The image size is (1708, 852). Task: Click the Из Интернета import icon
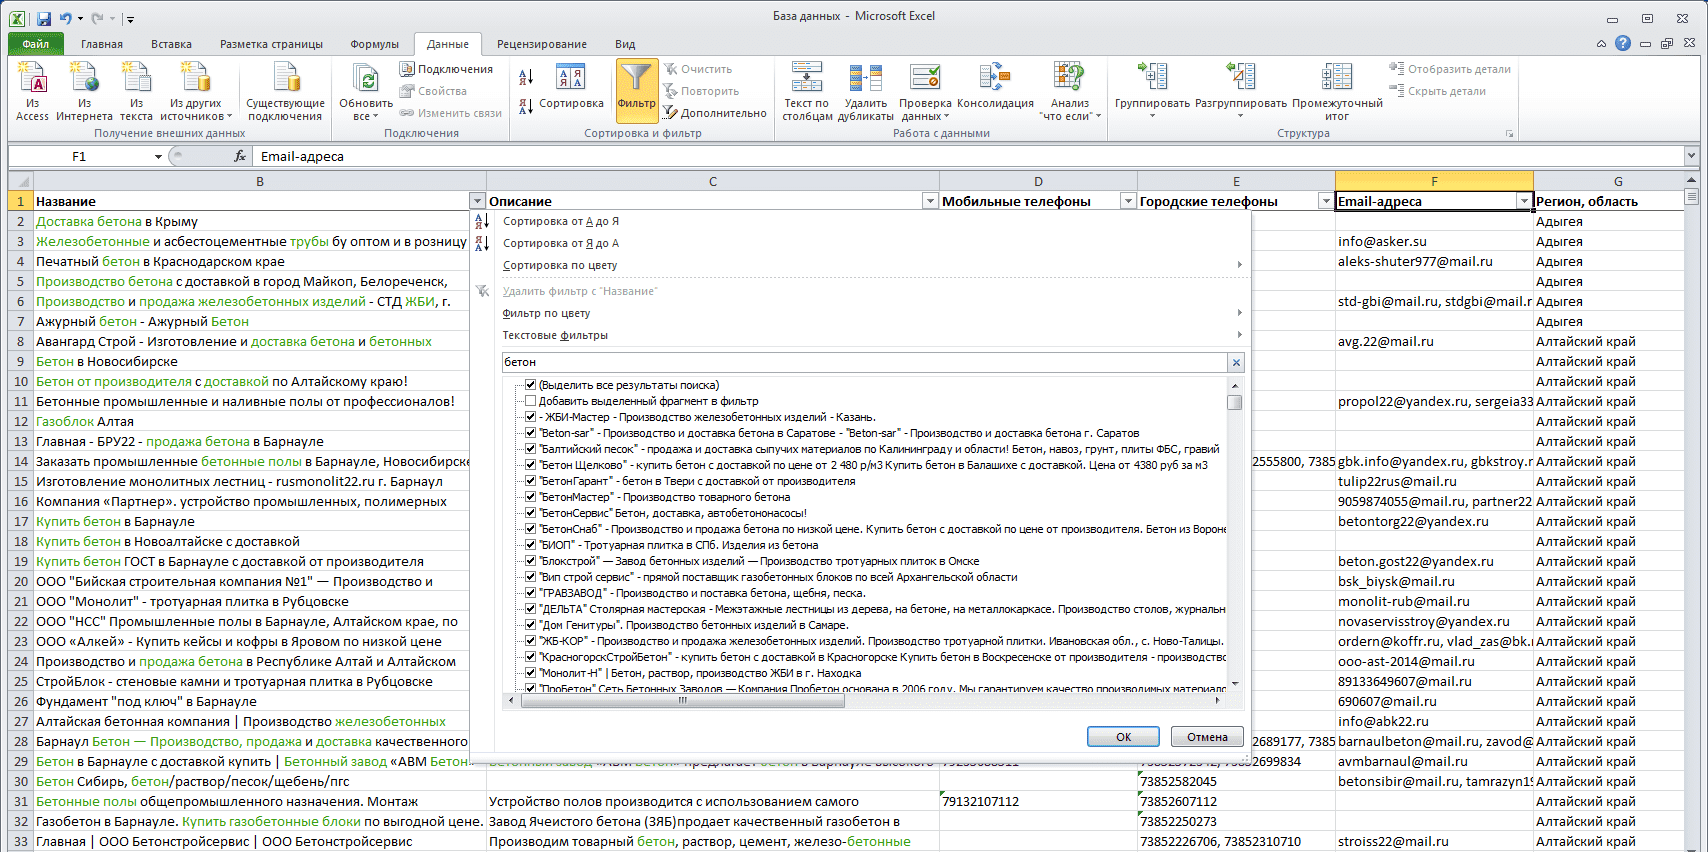tap(84, 91)
